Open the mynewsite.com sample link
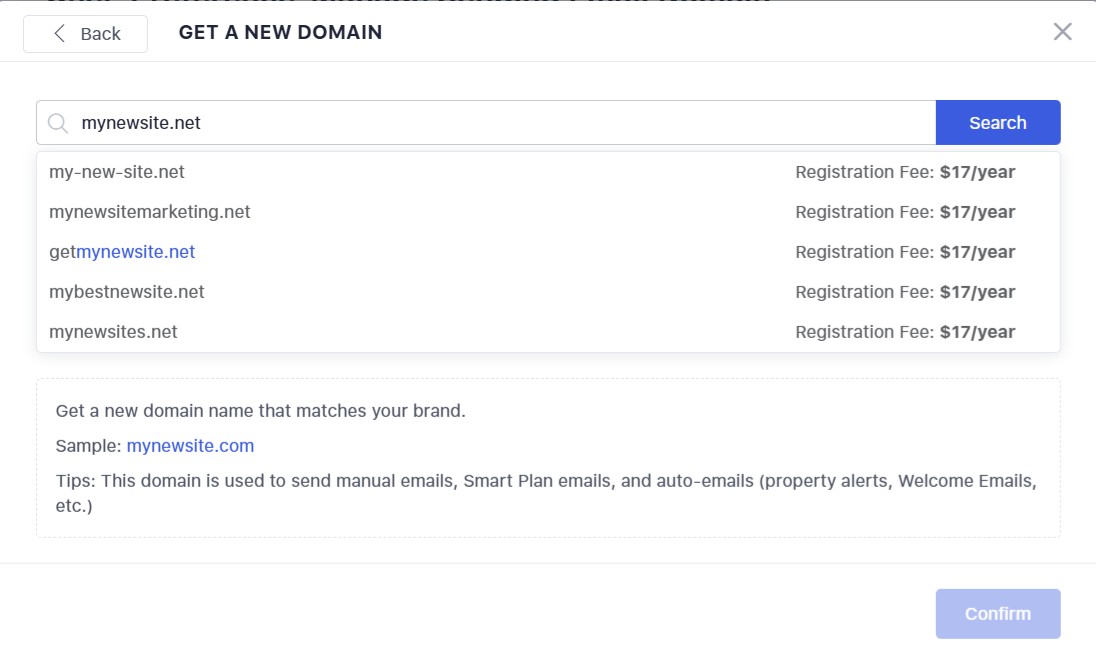This screenshot has height=660, width=1096. [x=190, y=446]
